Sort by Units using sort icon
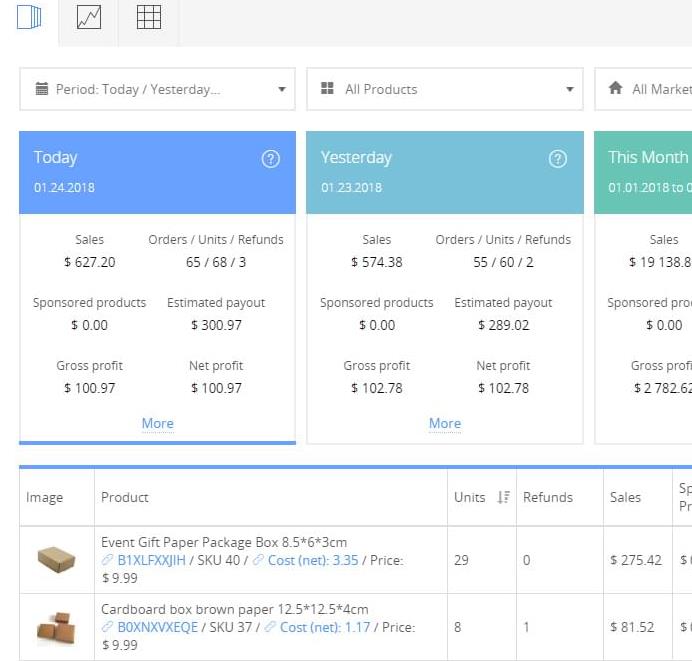692x661 pixels. point(503,497)
